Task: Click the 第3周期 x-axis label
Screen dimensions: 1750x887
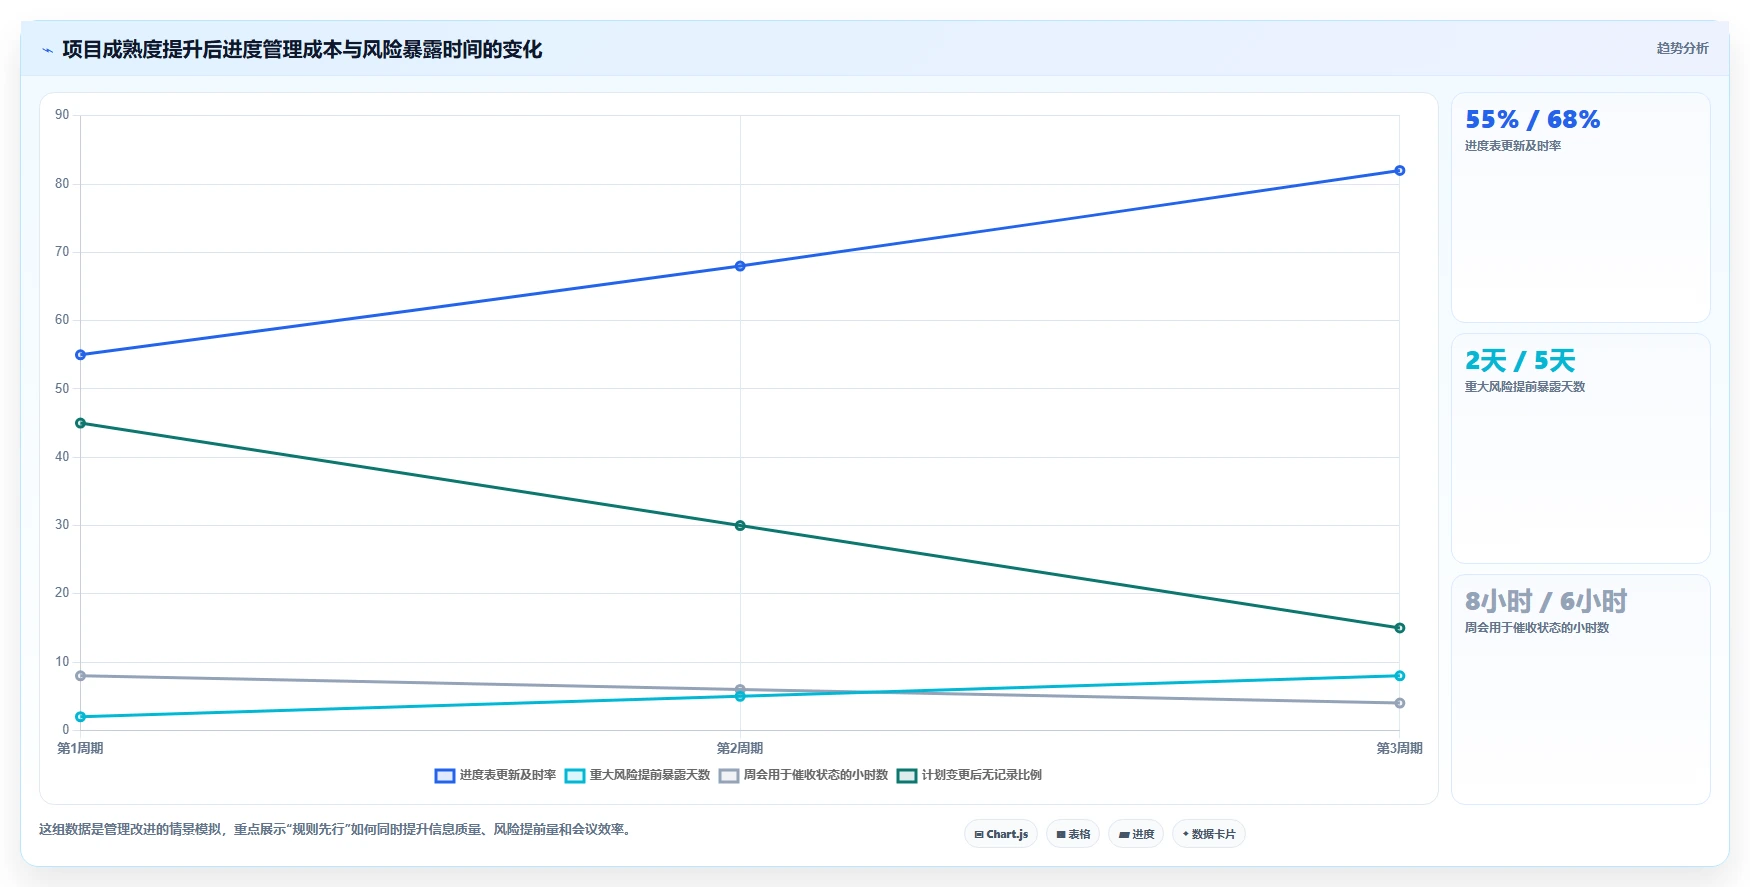Action: 1399,748
